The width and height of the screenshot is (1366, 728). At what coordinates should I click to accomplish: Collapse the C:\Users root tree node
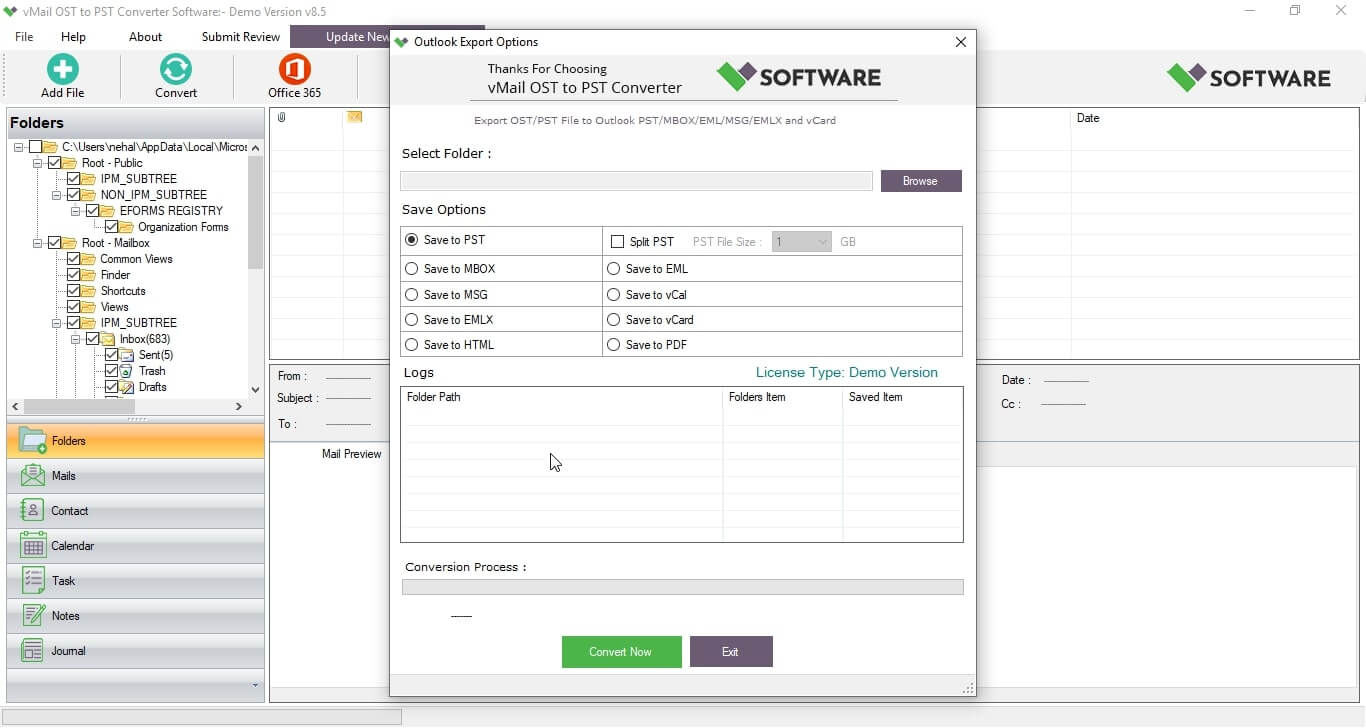point(19,147)
